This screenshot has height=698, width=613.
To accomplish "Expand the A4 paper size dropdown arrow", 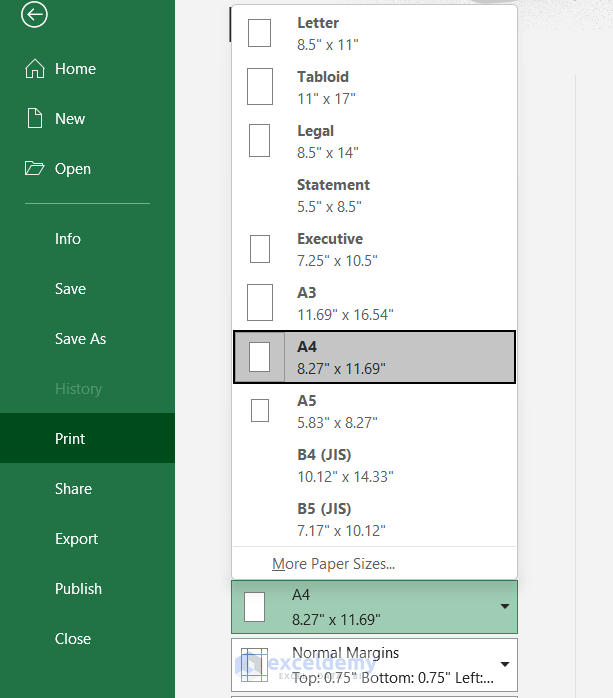I will pos(505,607).
